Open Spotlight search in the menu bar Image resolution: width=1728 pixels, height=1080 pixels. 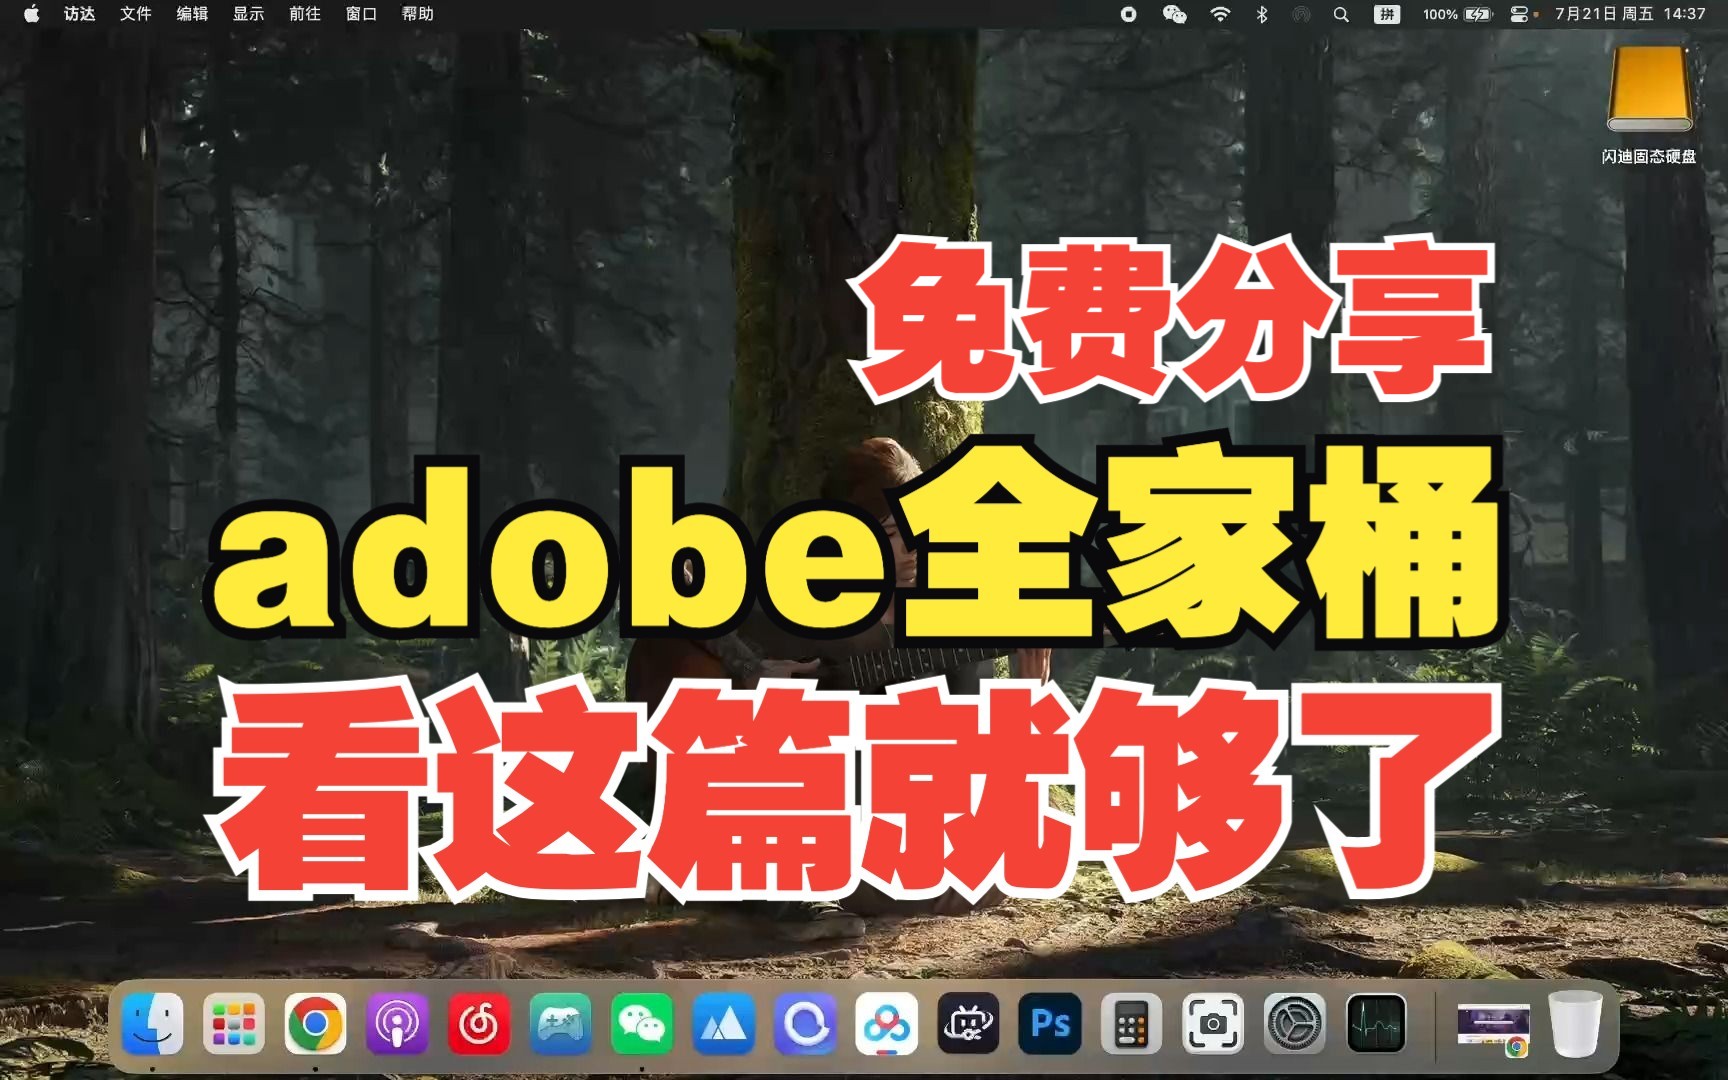(1342, 14)
